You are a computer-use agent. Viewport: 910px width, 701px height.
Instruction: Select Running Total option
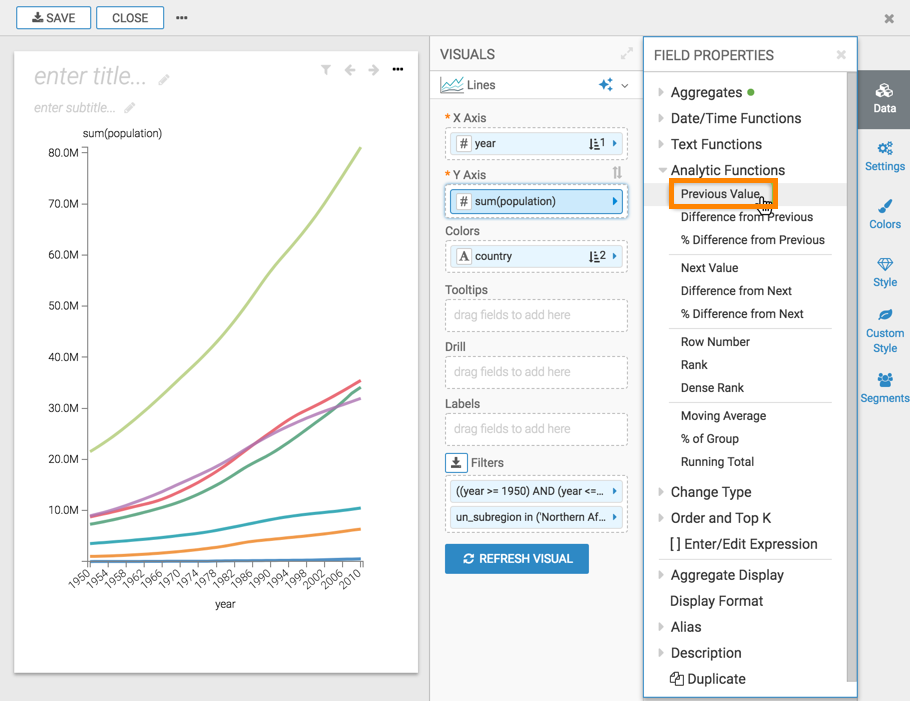pos(717,462)
